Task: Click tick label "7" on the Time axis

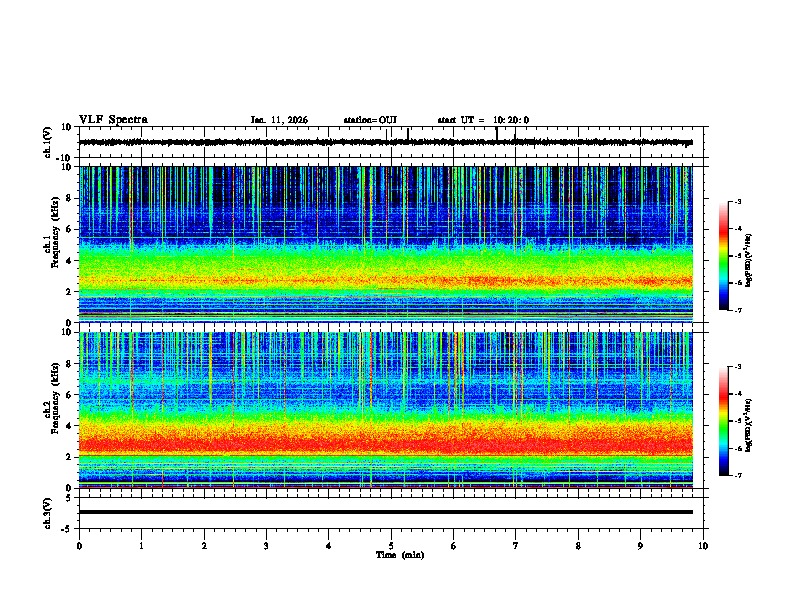Action: tap(516, 545)
